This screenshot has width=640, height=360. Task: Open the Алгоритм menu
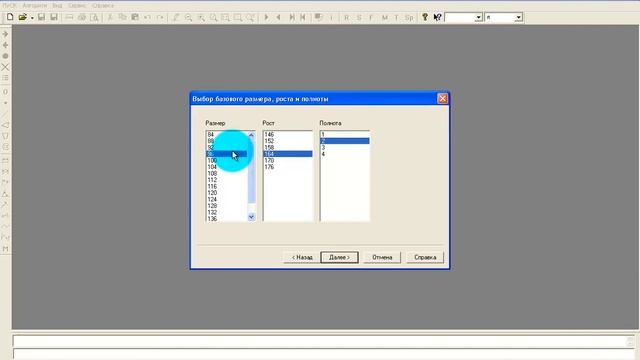coord(34,6)
